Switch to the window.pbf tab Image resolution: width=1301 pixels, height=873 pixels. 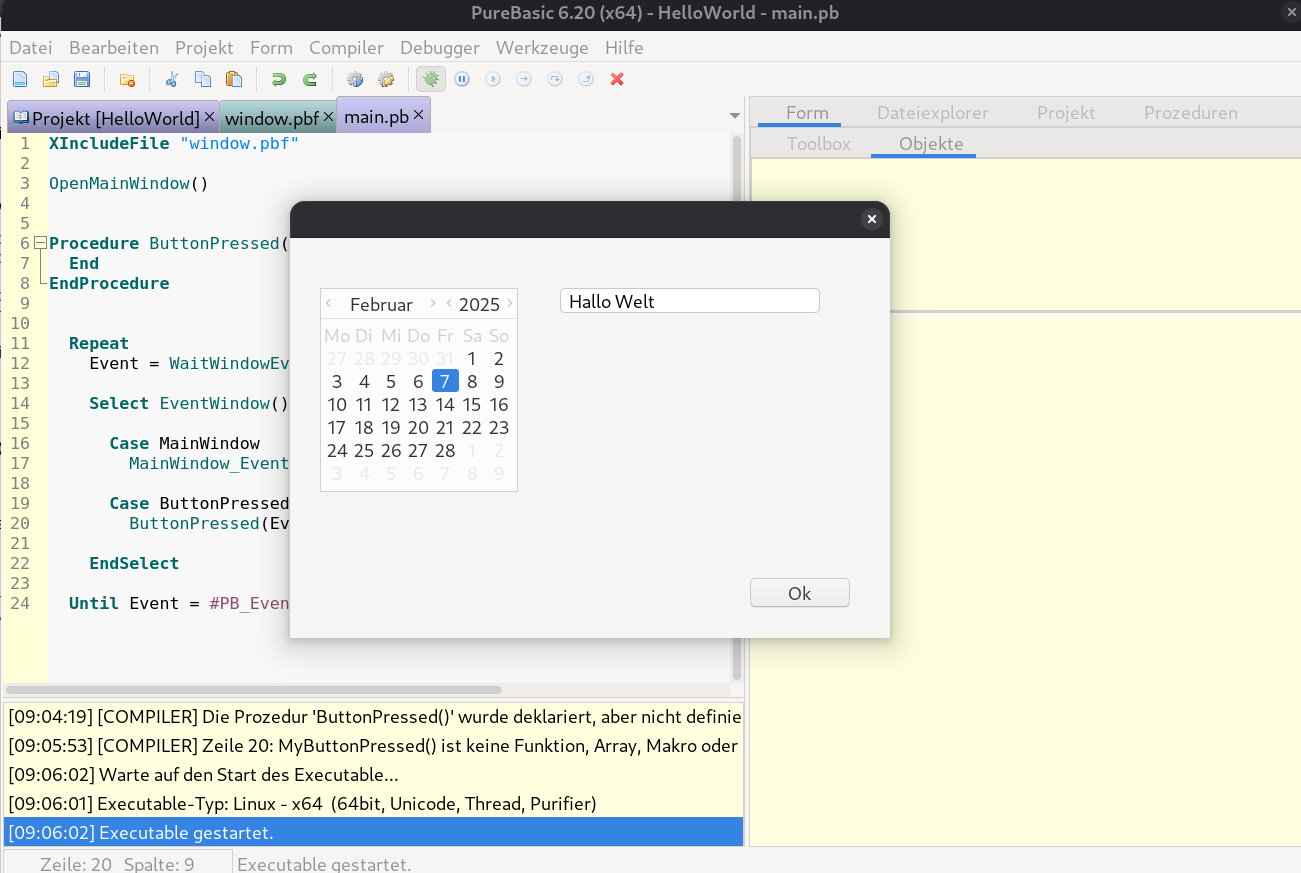pyautogui.click(x=271, y=118)
